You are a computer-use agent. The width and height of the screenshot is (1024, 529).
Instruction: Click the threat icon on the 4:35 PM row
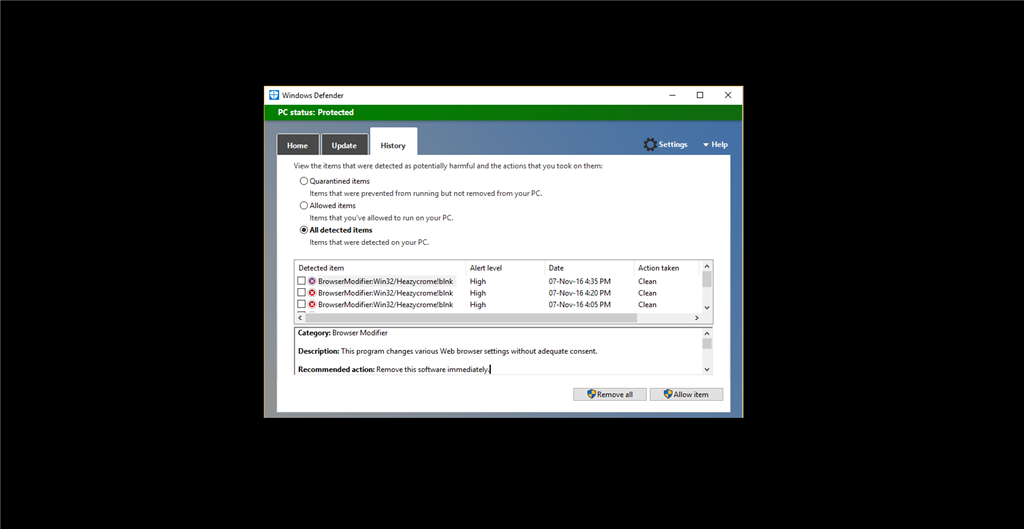[312, 281]
